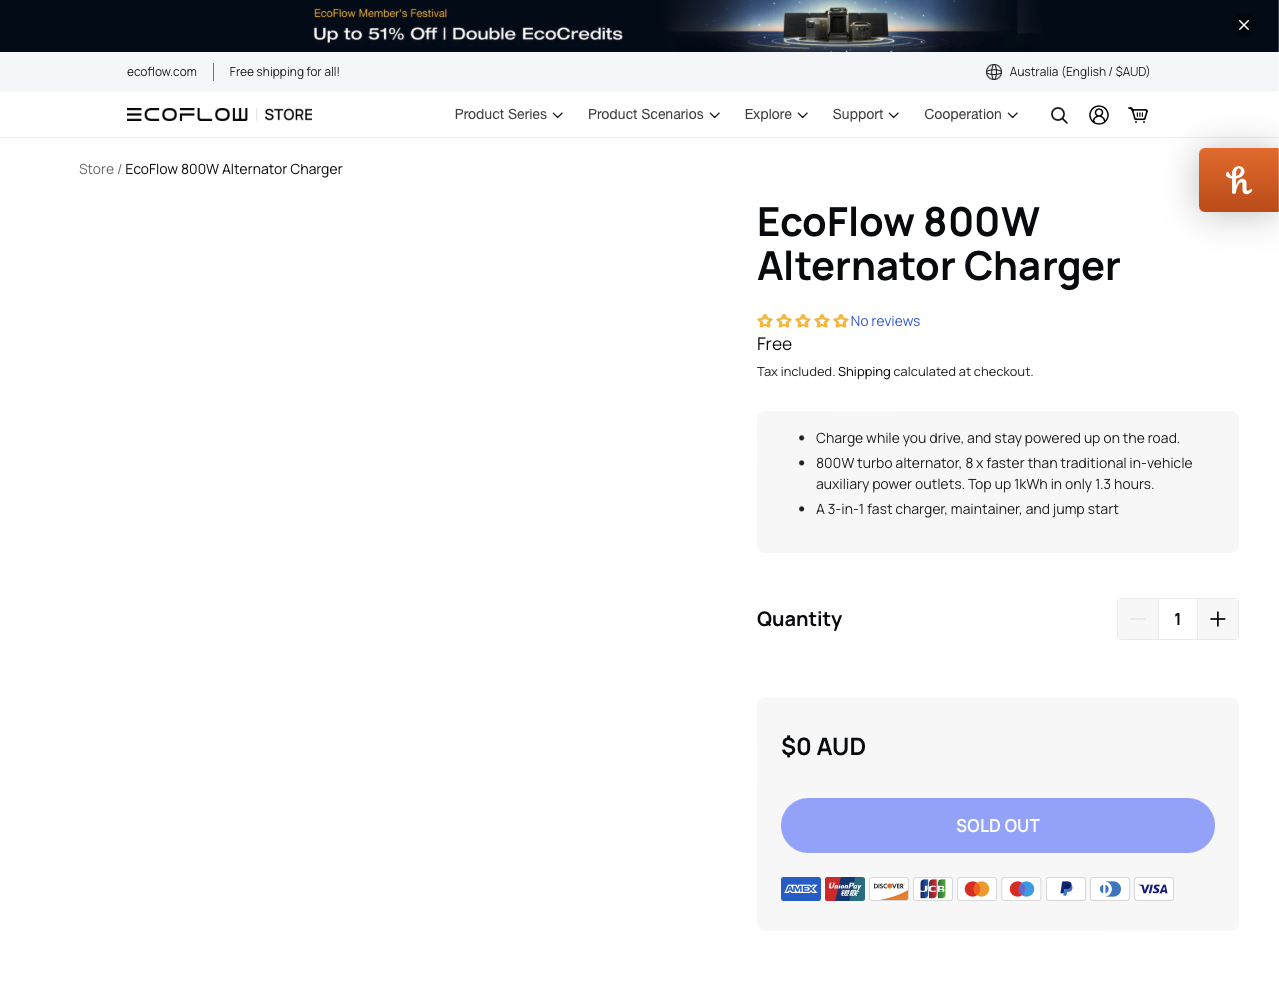Viewport: 1279px width, 981px height.
Task: Expand the Support menu
Action: point(866,115)
